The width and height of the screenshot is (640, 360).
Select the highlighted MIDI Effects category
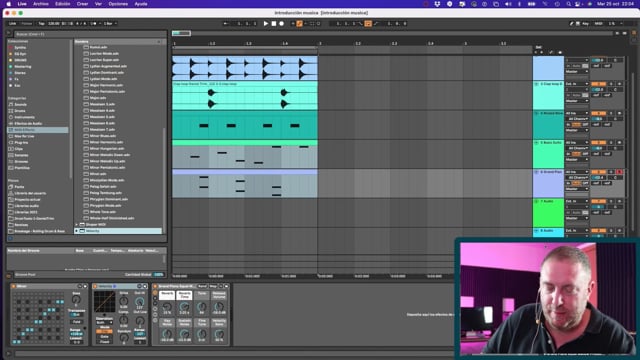tap(38, 130)
